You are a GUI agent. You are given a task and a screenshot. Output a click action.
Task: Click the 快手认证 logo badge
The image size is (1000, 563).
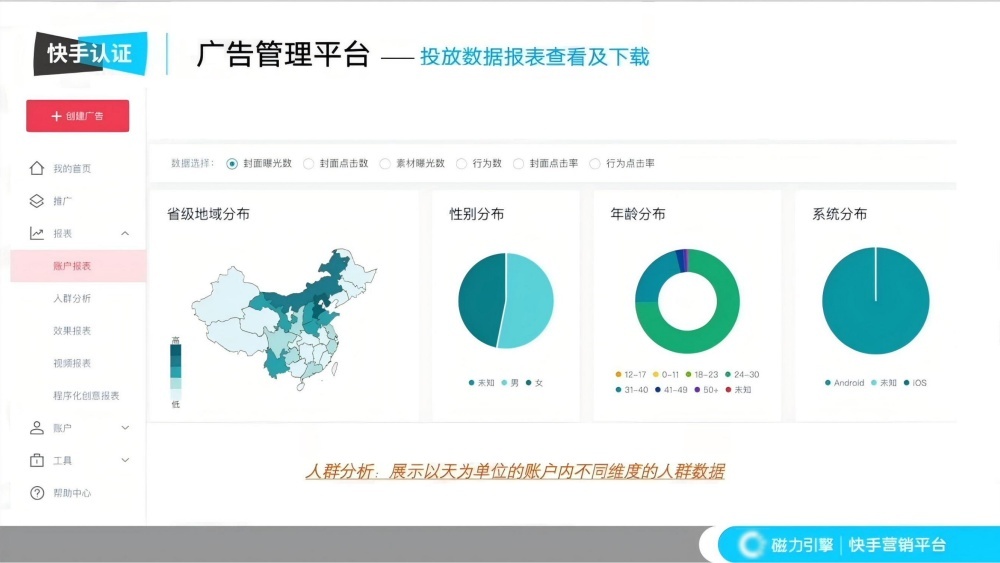click(x=91, y=54)
